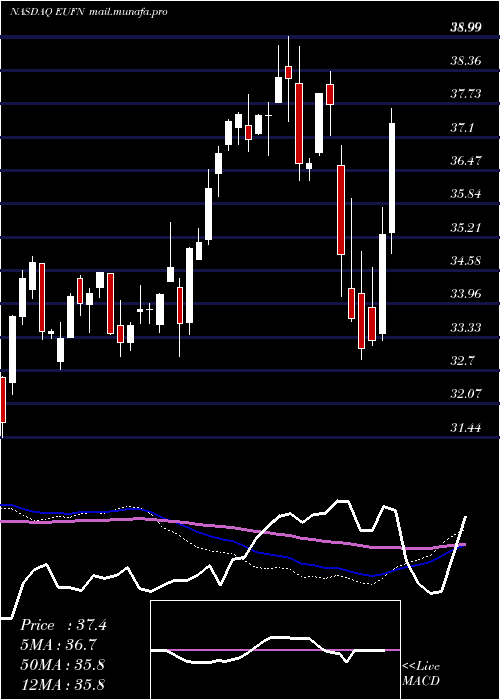This screenshot has width=500, height=700.
Task: Click the 38.99 price axis label
Action: pos(466,27)
